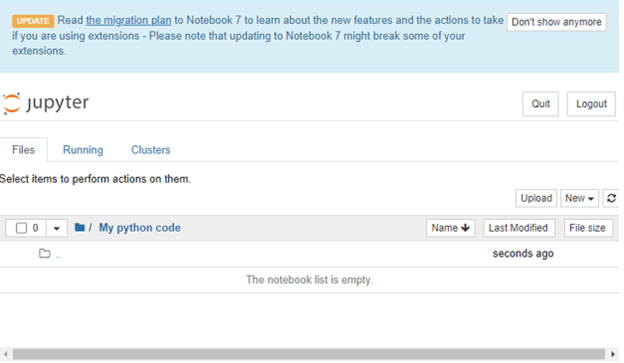624x363 pixels.
Task: Toggle the select-all checkbox
Action: (21, 228)
